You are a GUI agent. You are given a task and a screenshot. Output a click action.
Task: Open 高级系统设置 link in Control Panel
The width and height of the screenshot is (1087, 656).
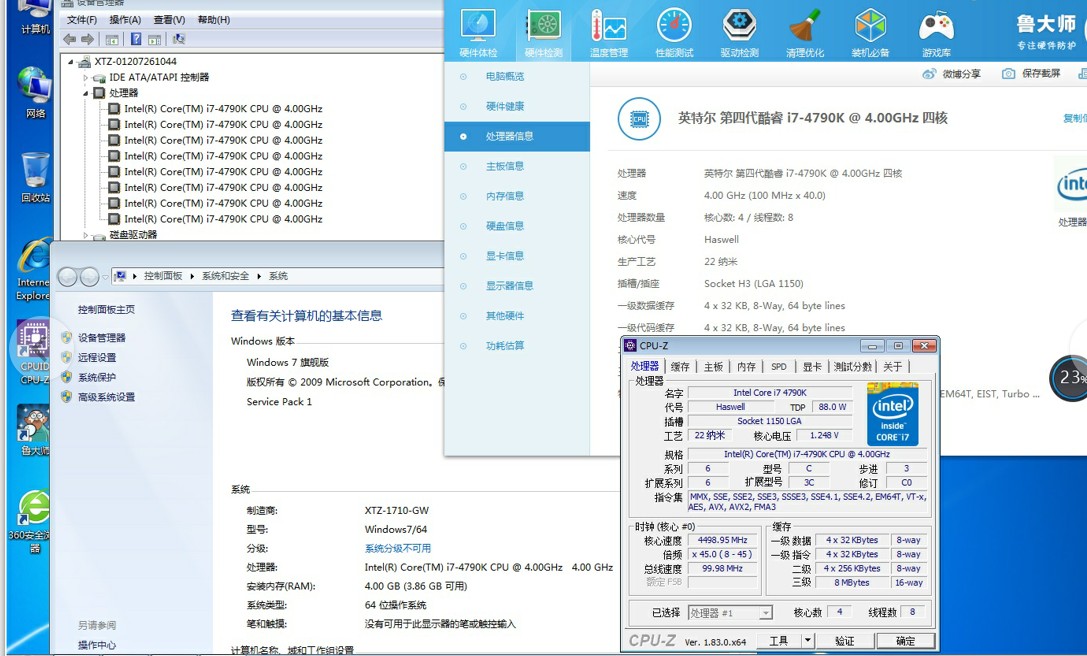tap(106, 397)
